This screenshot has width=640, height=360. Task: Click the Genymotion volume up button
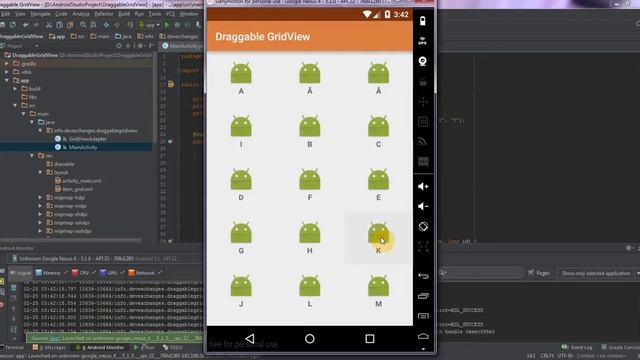pos(423,187)
